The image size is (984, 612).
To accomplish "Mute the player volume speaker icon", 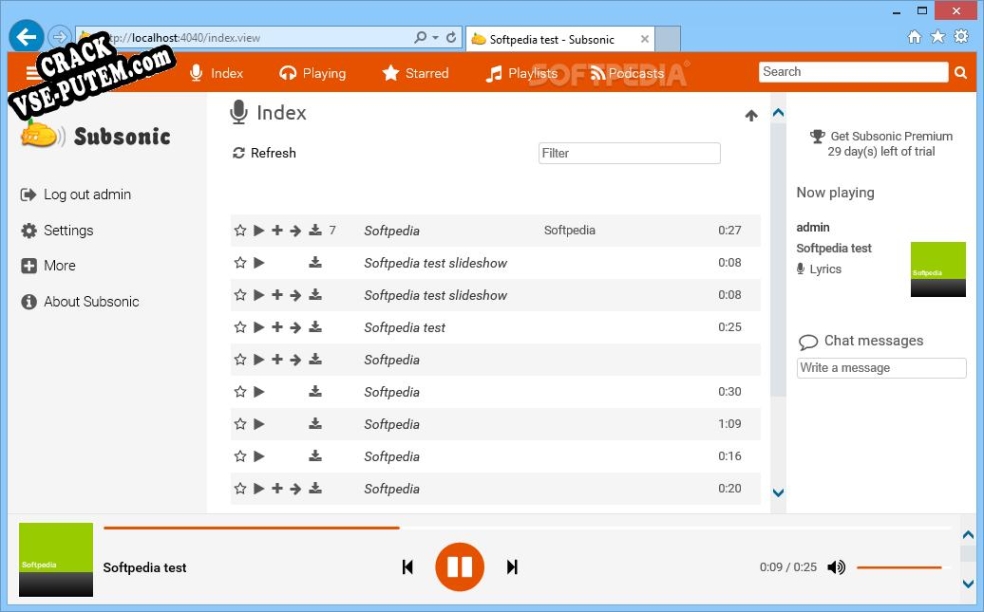I will 836,567.
